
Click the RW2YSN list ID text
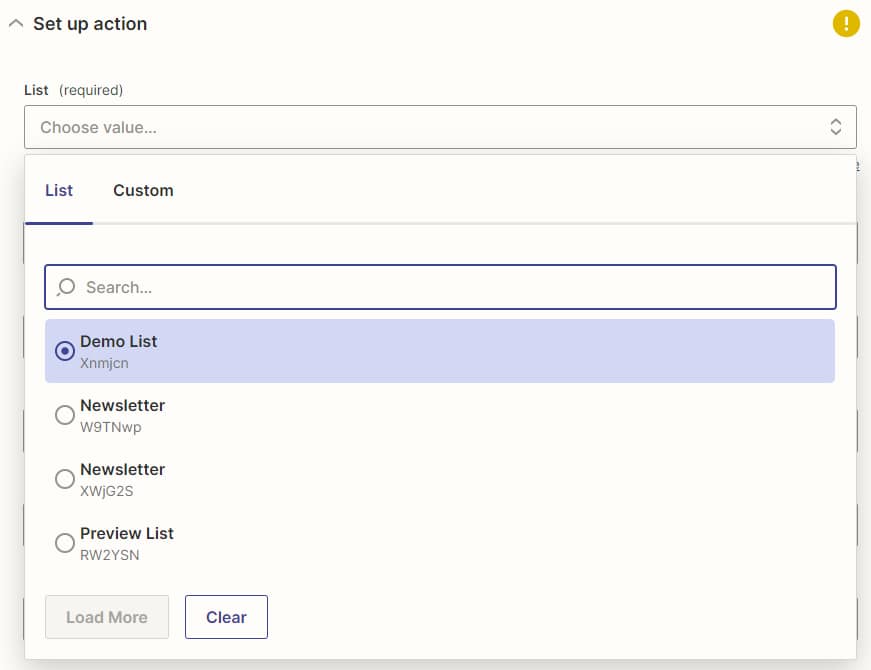pyautogui.click(x=109, y=555)
